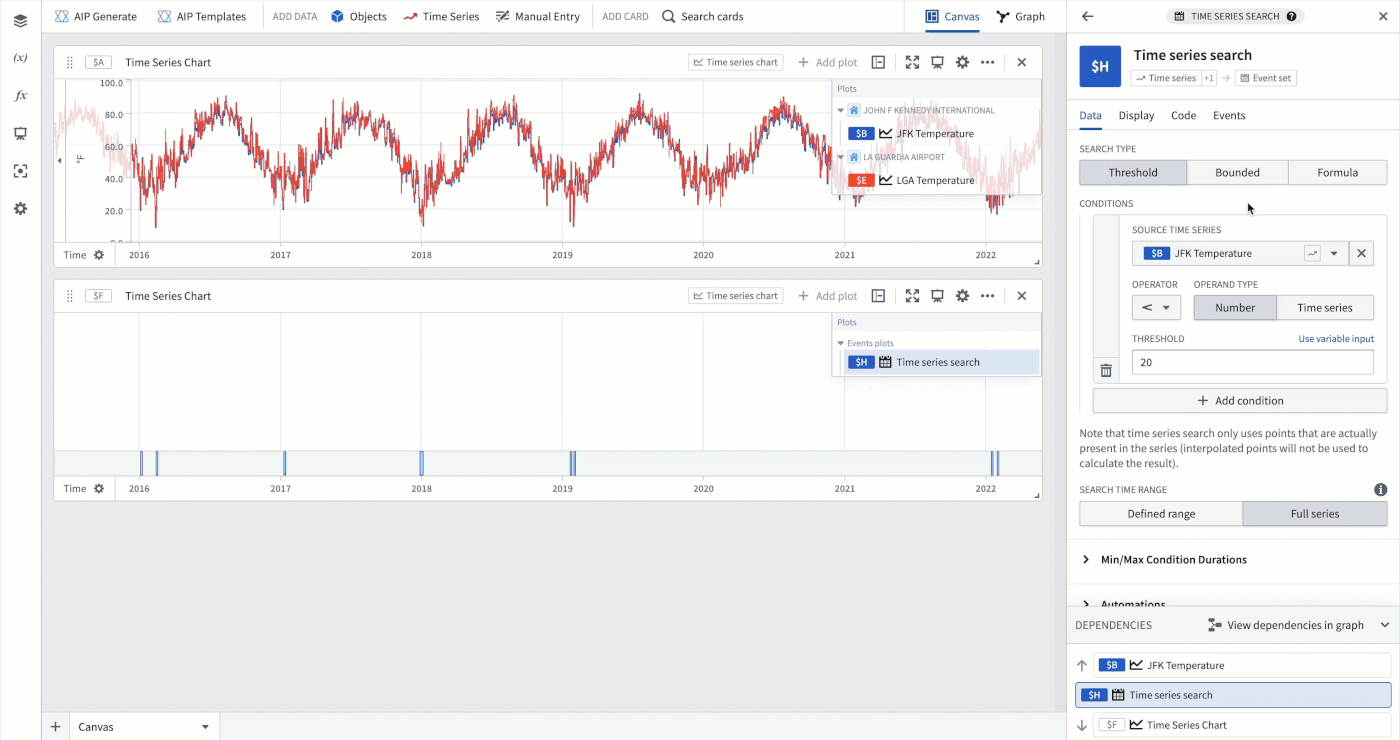This screenshot has height=740, width=1400.
Task: Show search time range info icon
Action: click(1380, 490)
